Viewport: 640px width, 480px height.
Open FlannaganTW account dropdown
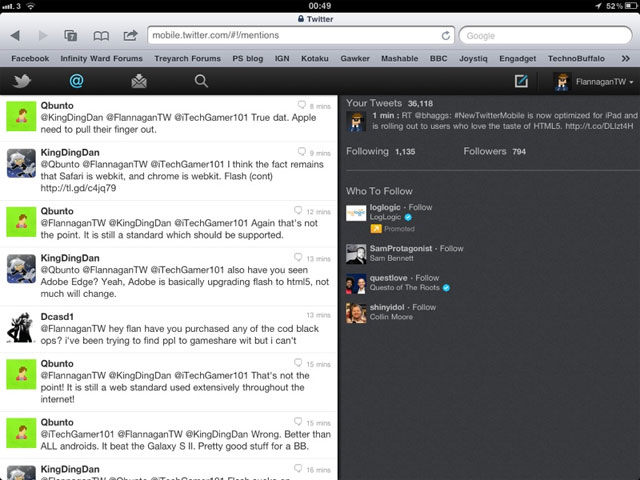(593, 82)
